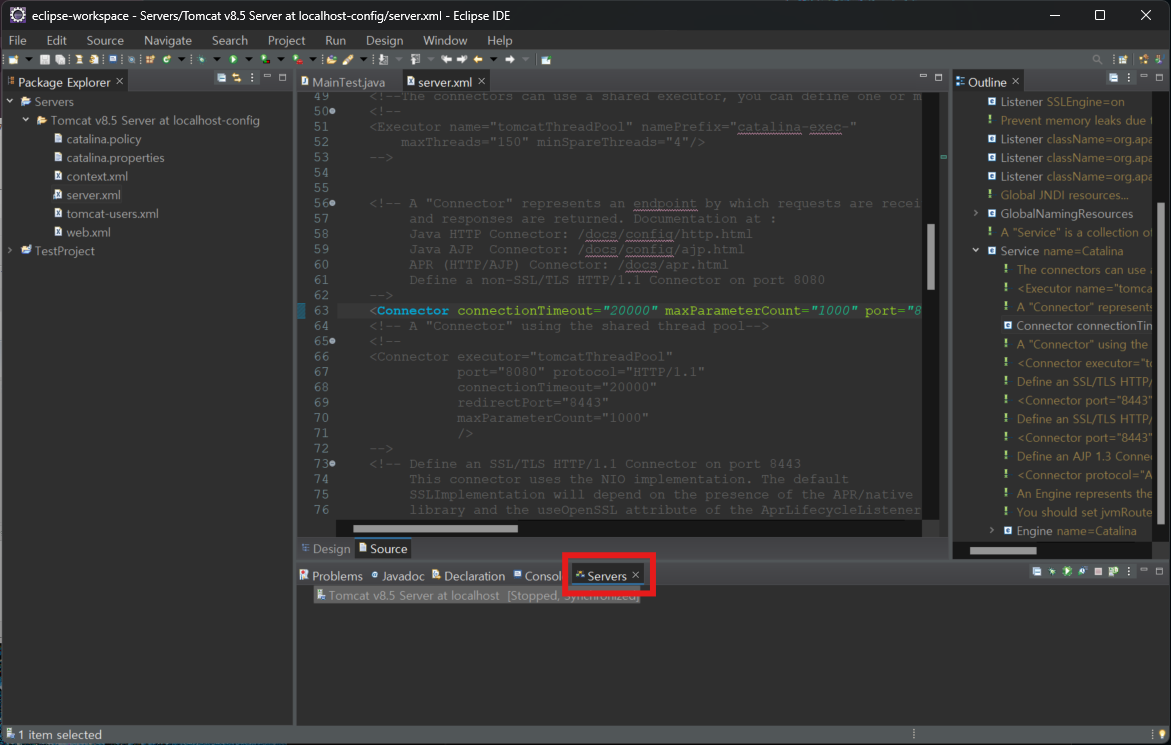1171x745 pixels.
Task: Collapse all in Package Explorer
Action: [x=221, y=78]
